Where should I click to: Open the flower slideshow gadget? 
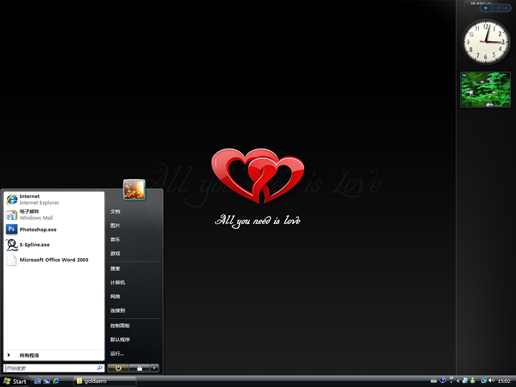[x=485, y=89]
